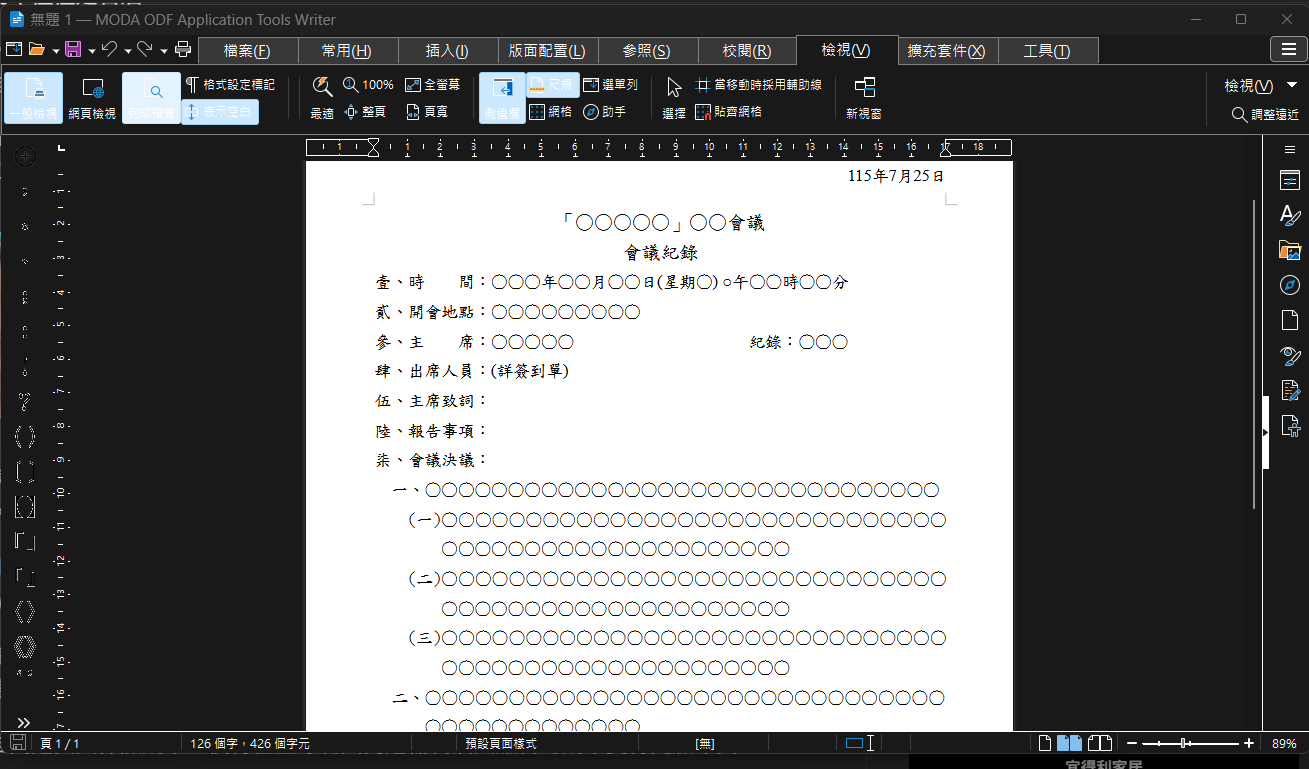Toggle 表示空白 whitespace display
The width and height of the screenshot is (1309, 769).
coord(220,111)
